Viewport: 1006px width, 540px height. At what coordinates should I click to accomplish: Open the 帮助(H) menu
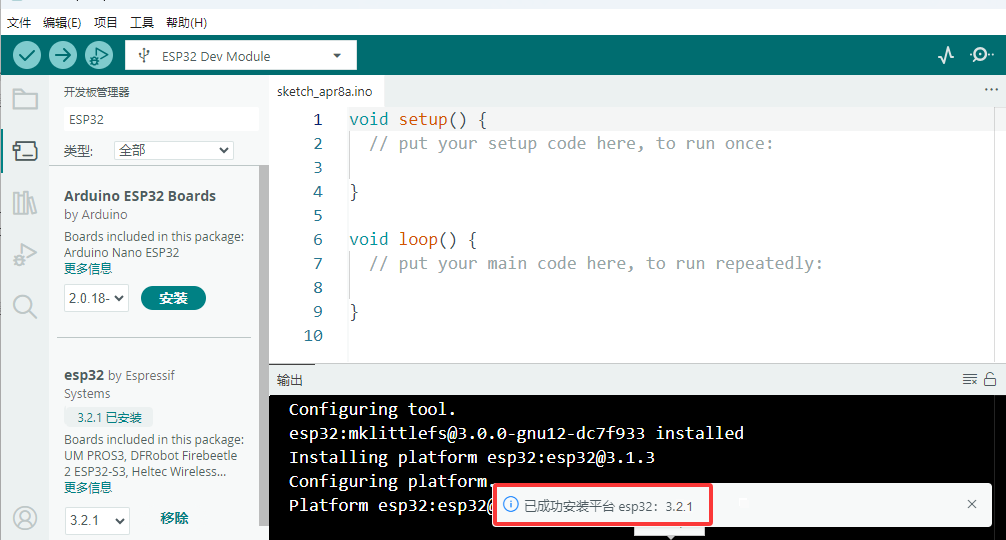coord(186,22)
